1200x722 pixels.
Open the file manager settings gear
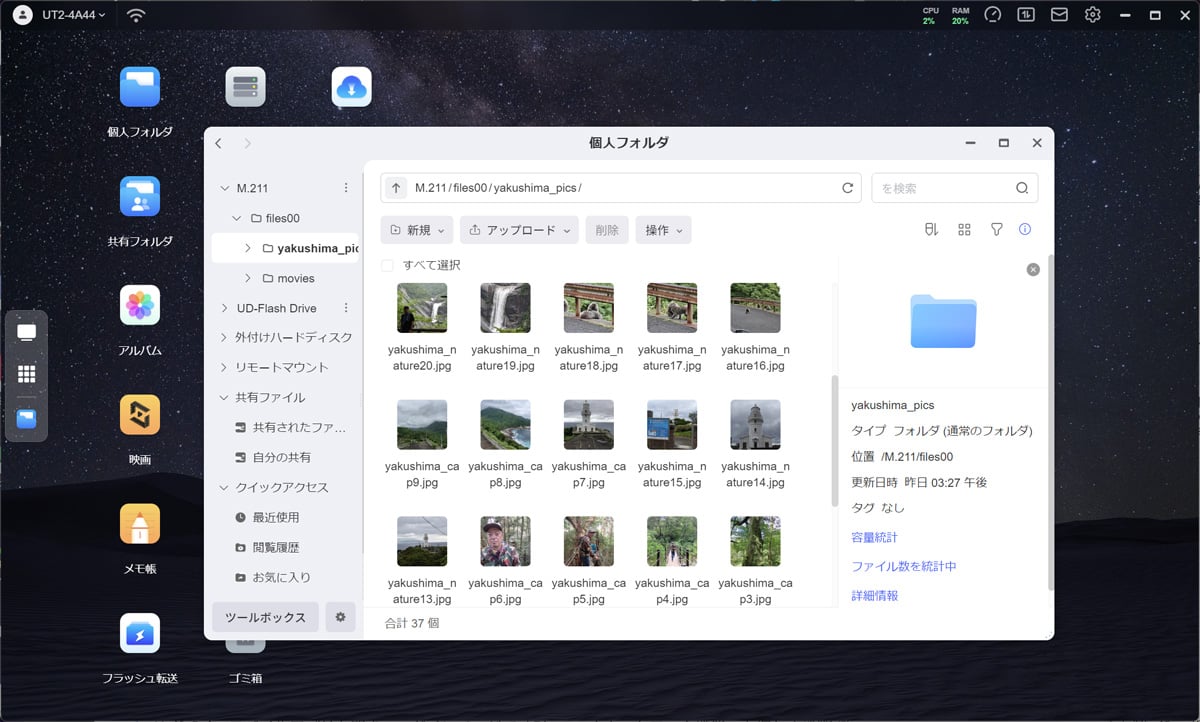click(340, 617)
